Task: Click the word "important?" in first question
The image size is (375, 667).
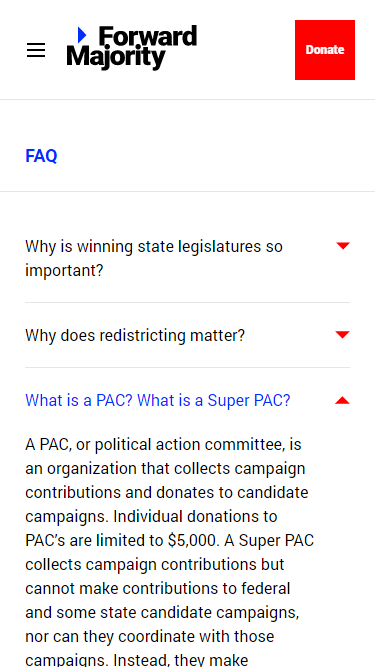Action: 64,271
